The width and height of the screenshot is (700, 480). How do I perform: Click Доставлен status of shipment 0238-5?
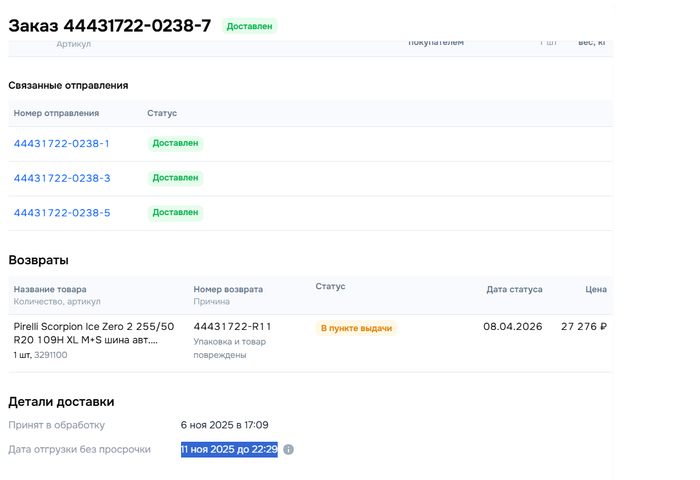(175, 213)
